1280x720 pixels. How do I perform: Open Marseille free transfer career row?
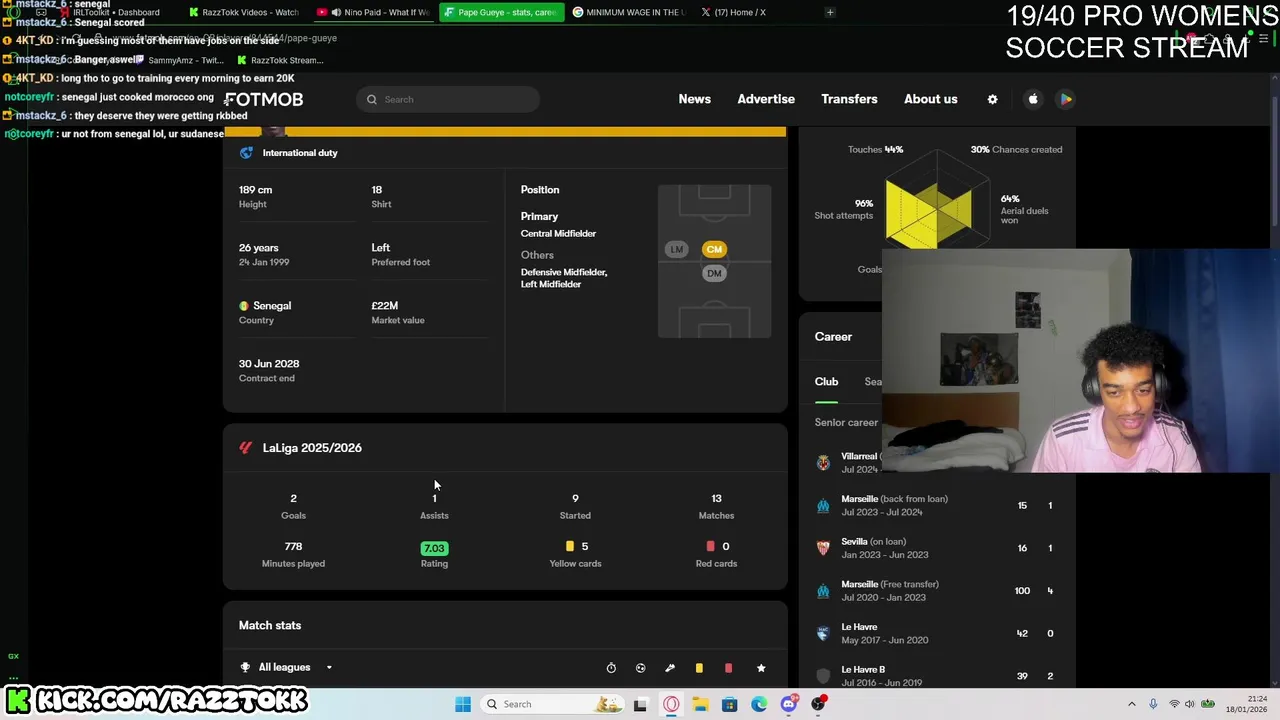pos(937,591)
